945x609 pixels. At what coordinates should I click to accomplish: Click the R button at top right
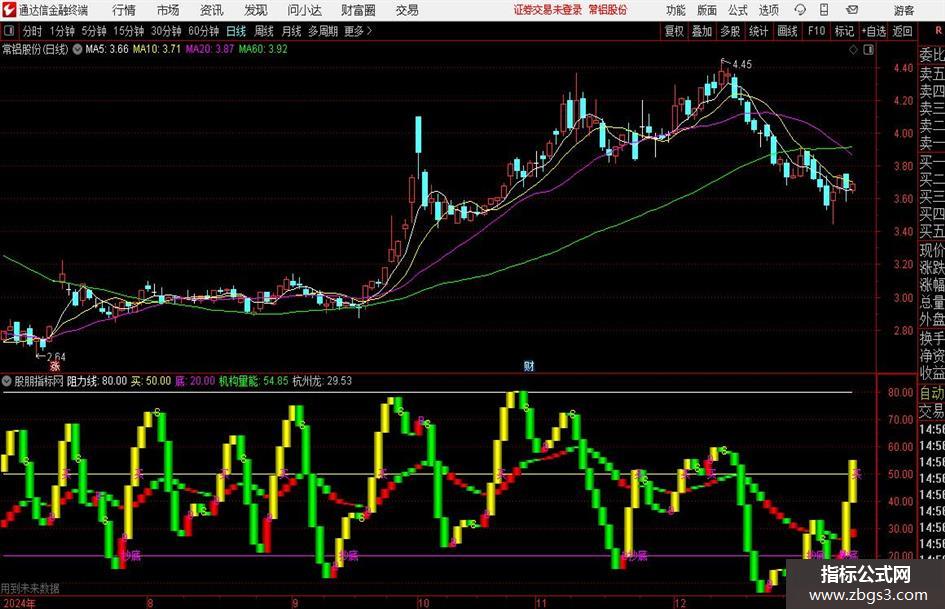939,31
